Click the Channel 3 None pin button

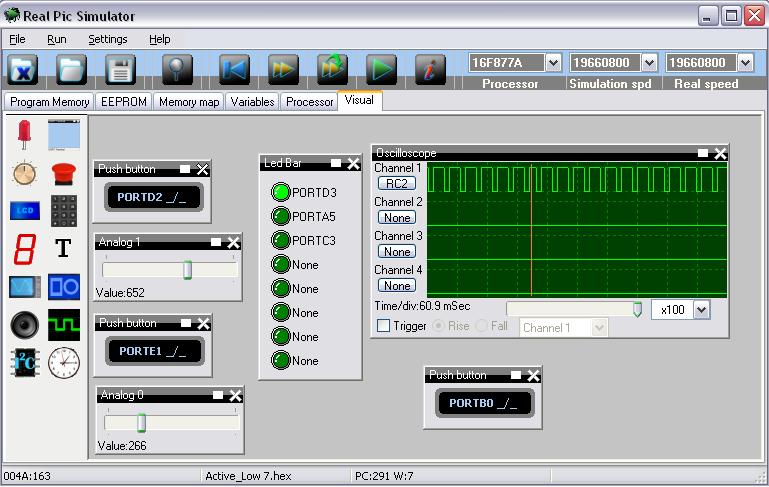click(397, 252)
